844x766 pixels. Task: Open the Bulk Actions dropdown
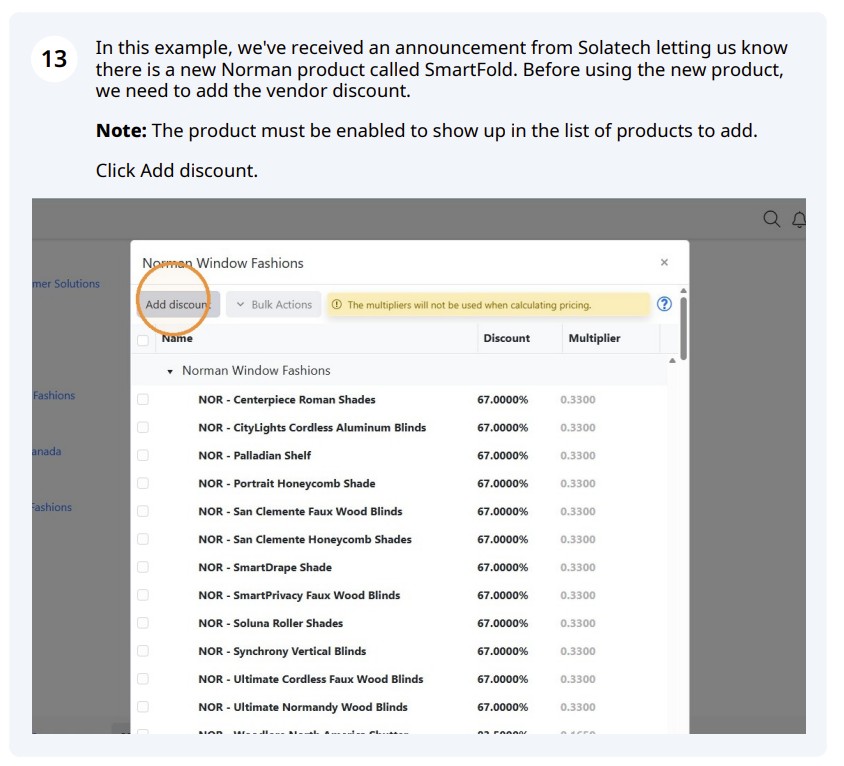pyautogui.click(x=274, y=304)
